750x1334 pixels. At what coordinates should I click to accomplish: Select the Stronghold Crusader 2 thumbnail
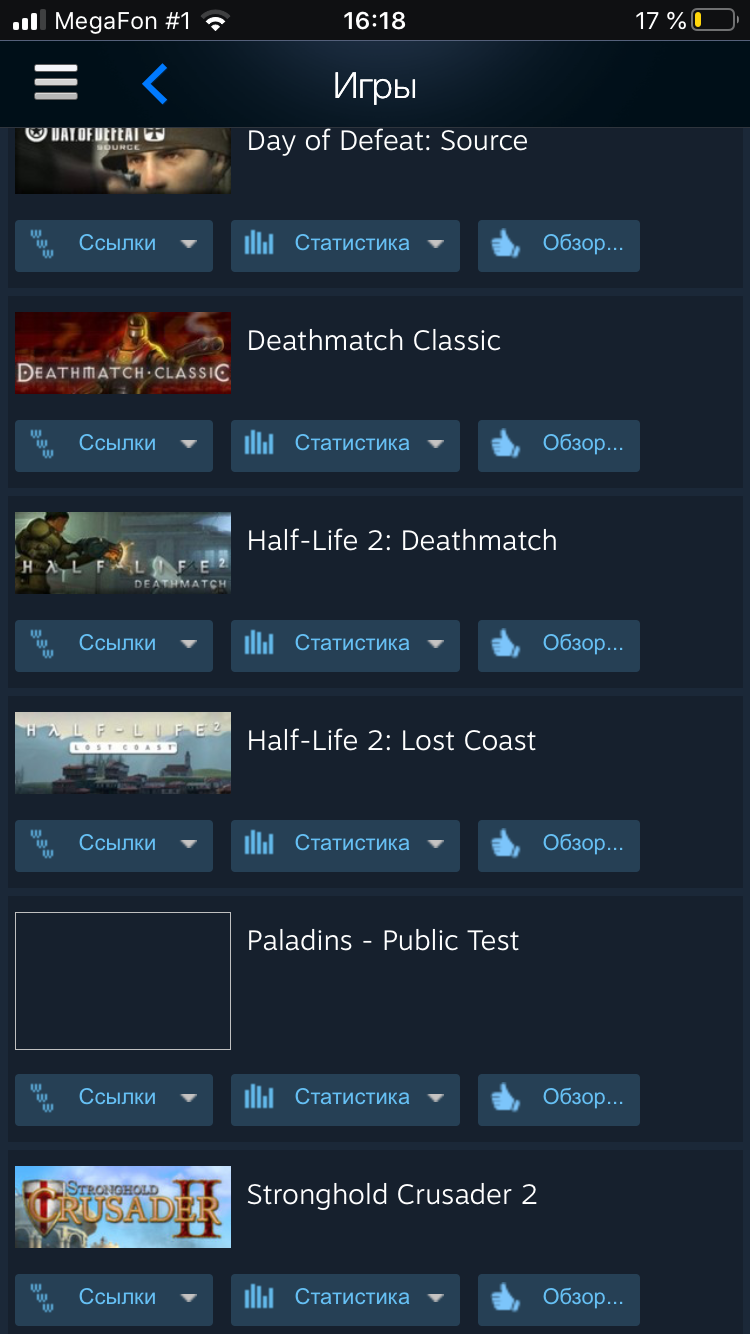(123, 1207)
